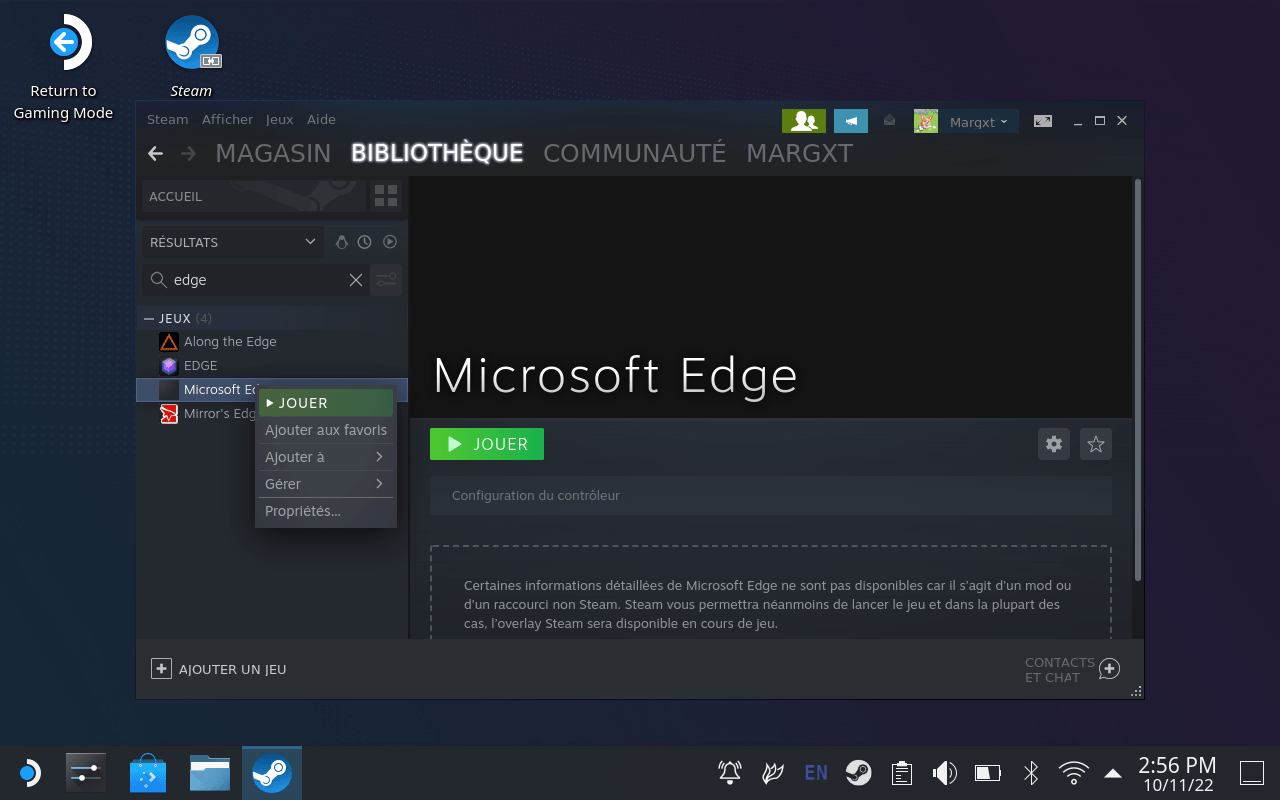Click in the library search field

pos(255,280)
